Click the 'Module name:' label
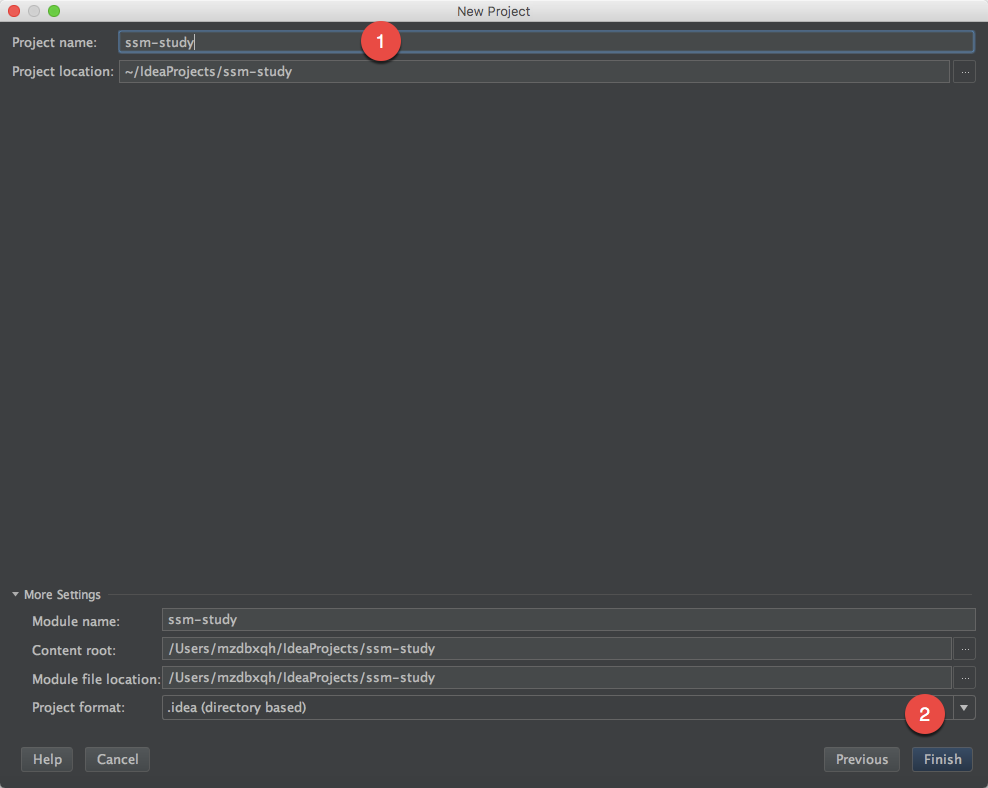The image size is (988, 788). pos(76,621)
